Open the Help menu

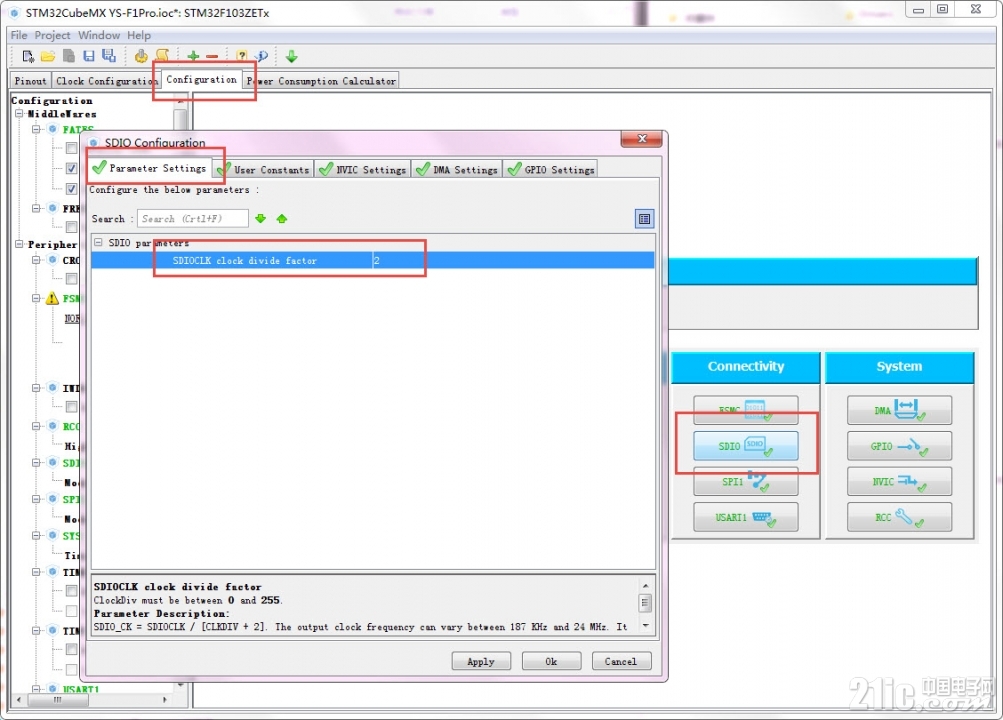tap(139, 35)
